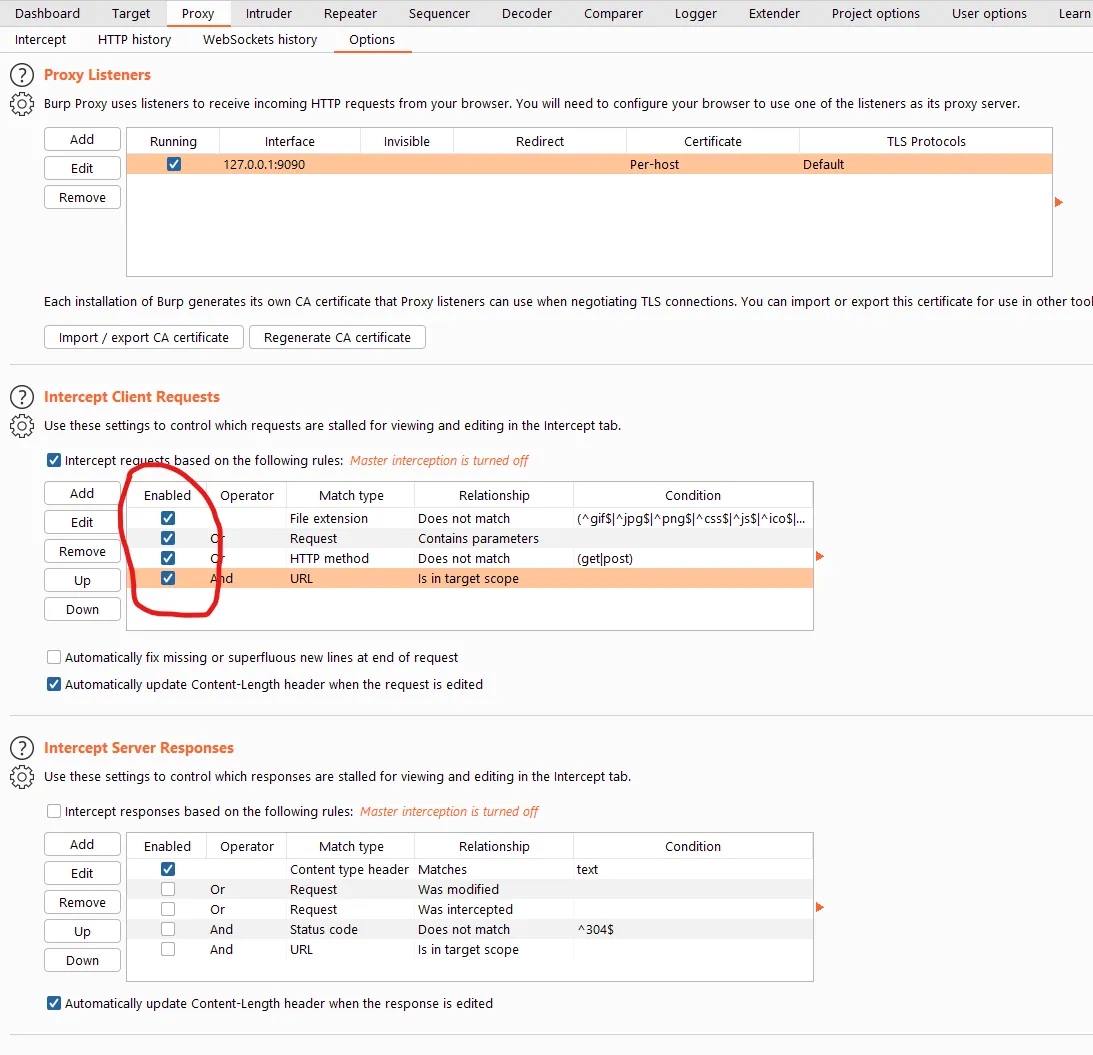Viewport: 1093px width, 1055px height.
Task: Open gear options for Intercept Client Requests
Action: [x=22, y=426]
